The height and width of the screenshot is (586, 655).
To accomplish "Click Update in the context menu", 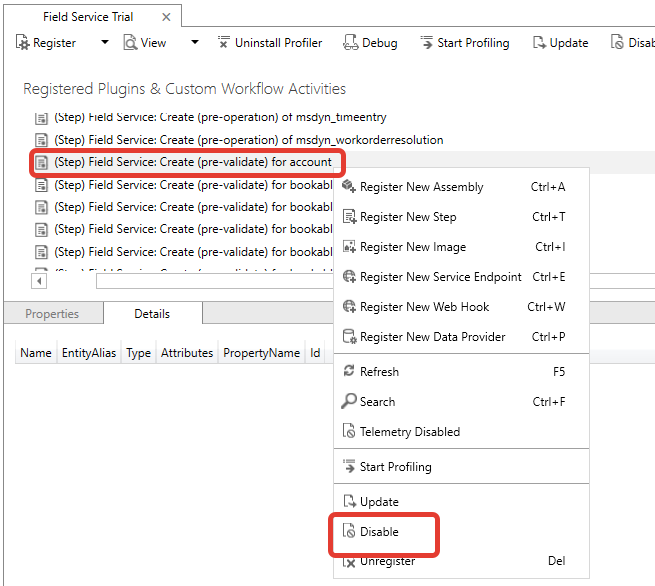I will (x=461, y=502).
